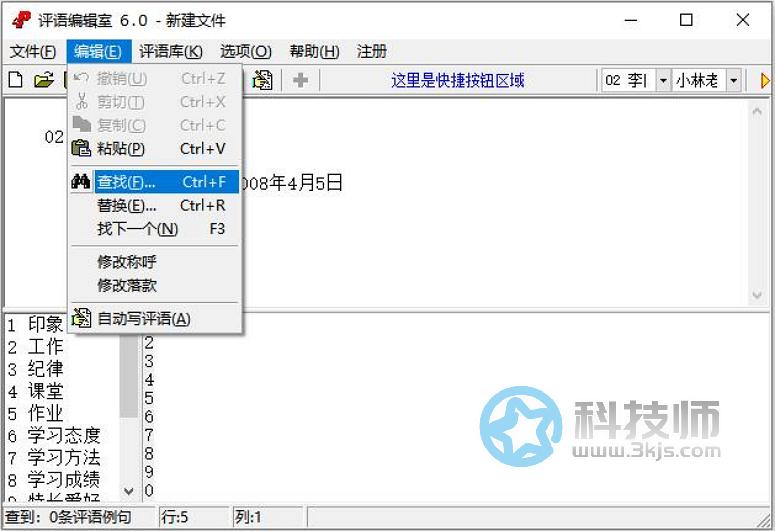The height and width of the screenshot is (531, 775).
Task: Open the 文件(F) menu
Action: tap(33, 51)
